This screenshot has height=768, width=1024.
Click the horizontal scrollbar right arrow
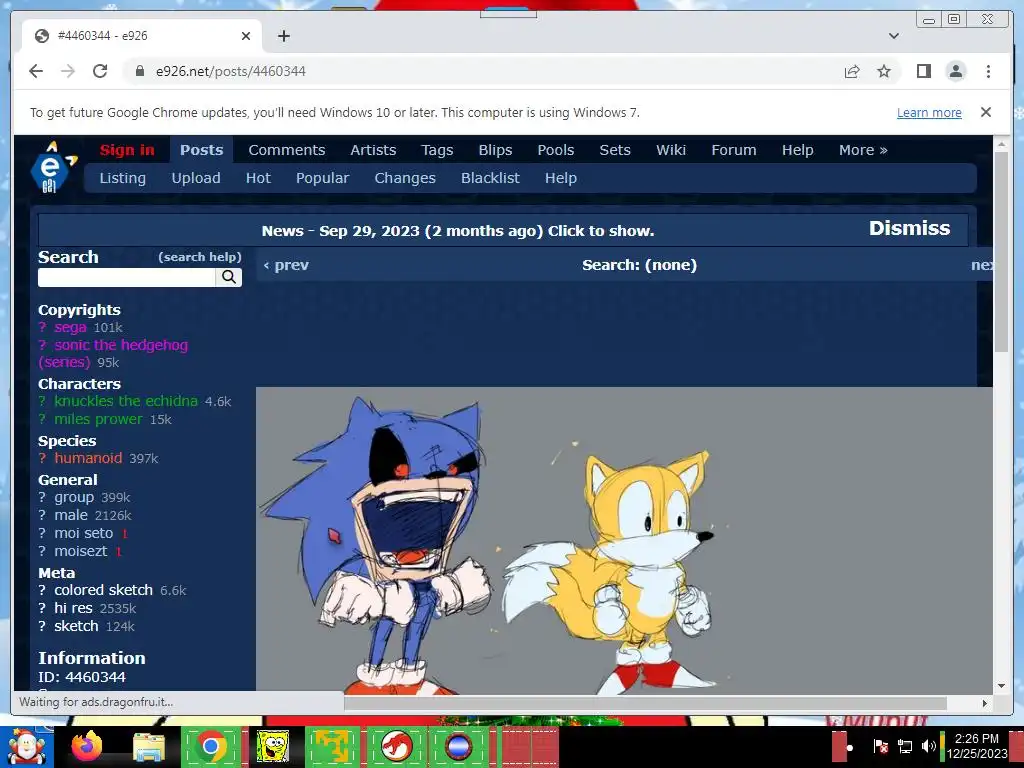click(985, 703)
